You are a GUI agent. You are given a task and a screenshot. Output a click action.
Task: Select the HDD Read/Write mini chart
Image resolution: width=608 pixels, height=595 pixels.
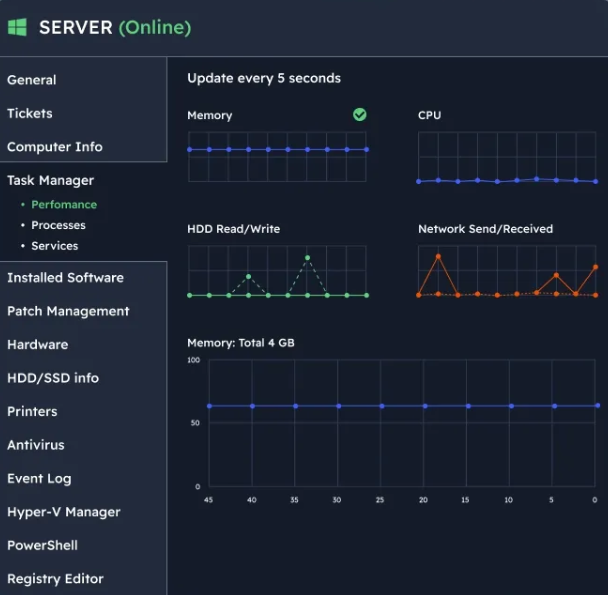click(x=277, y=270)
